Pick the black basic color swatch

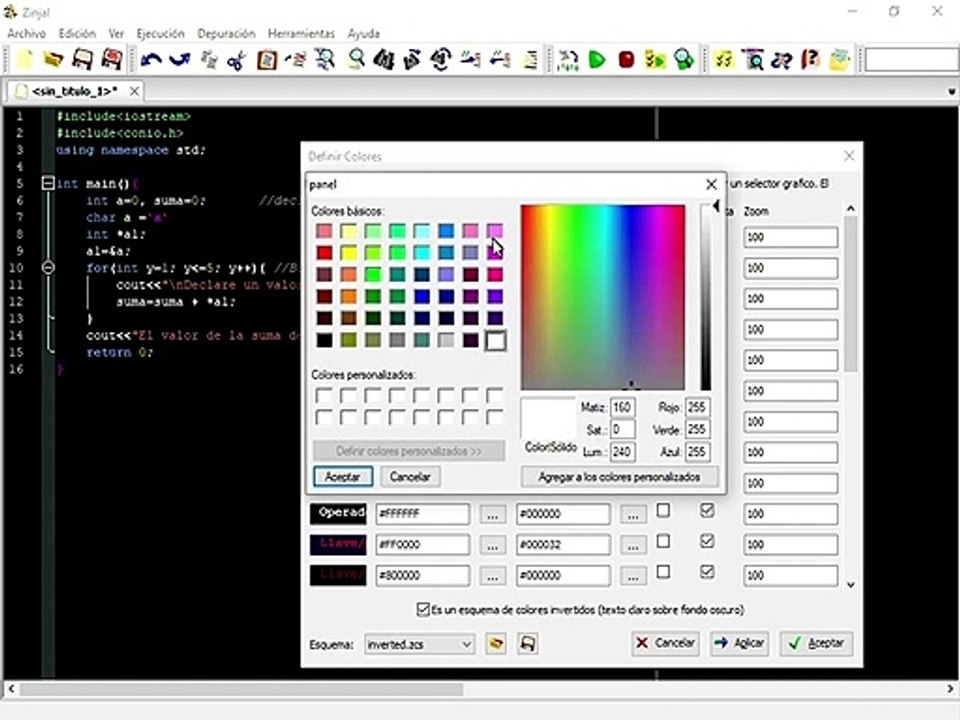(x=324, y=340)
